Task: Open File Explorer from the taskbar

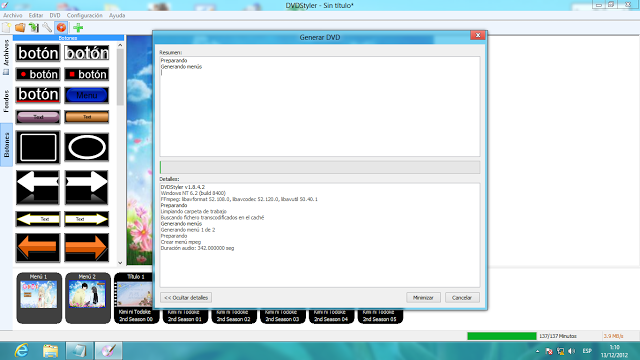Action: (50, 351)
